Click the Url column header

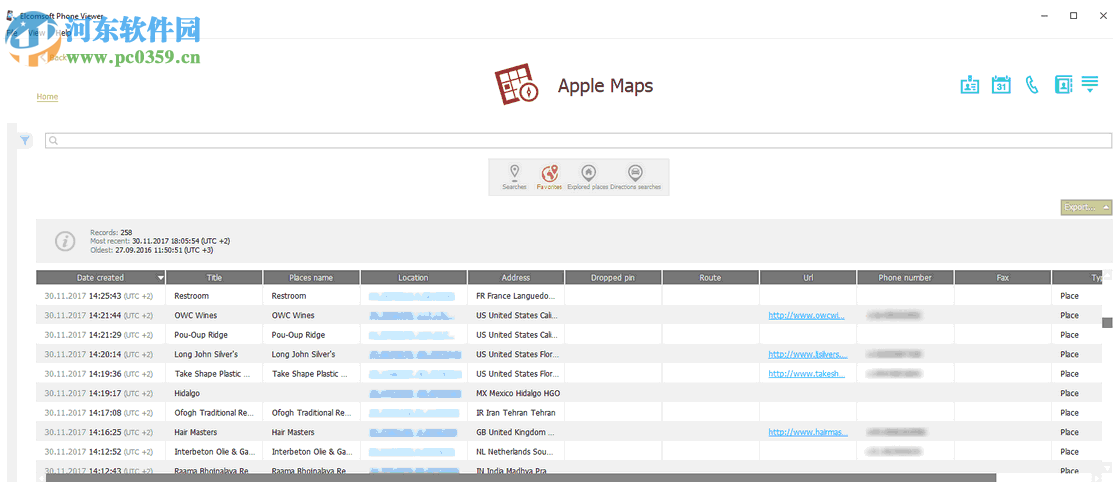click(808, 277)
